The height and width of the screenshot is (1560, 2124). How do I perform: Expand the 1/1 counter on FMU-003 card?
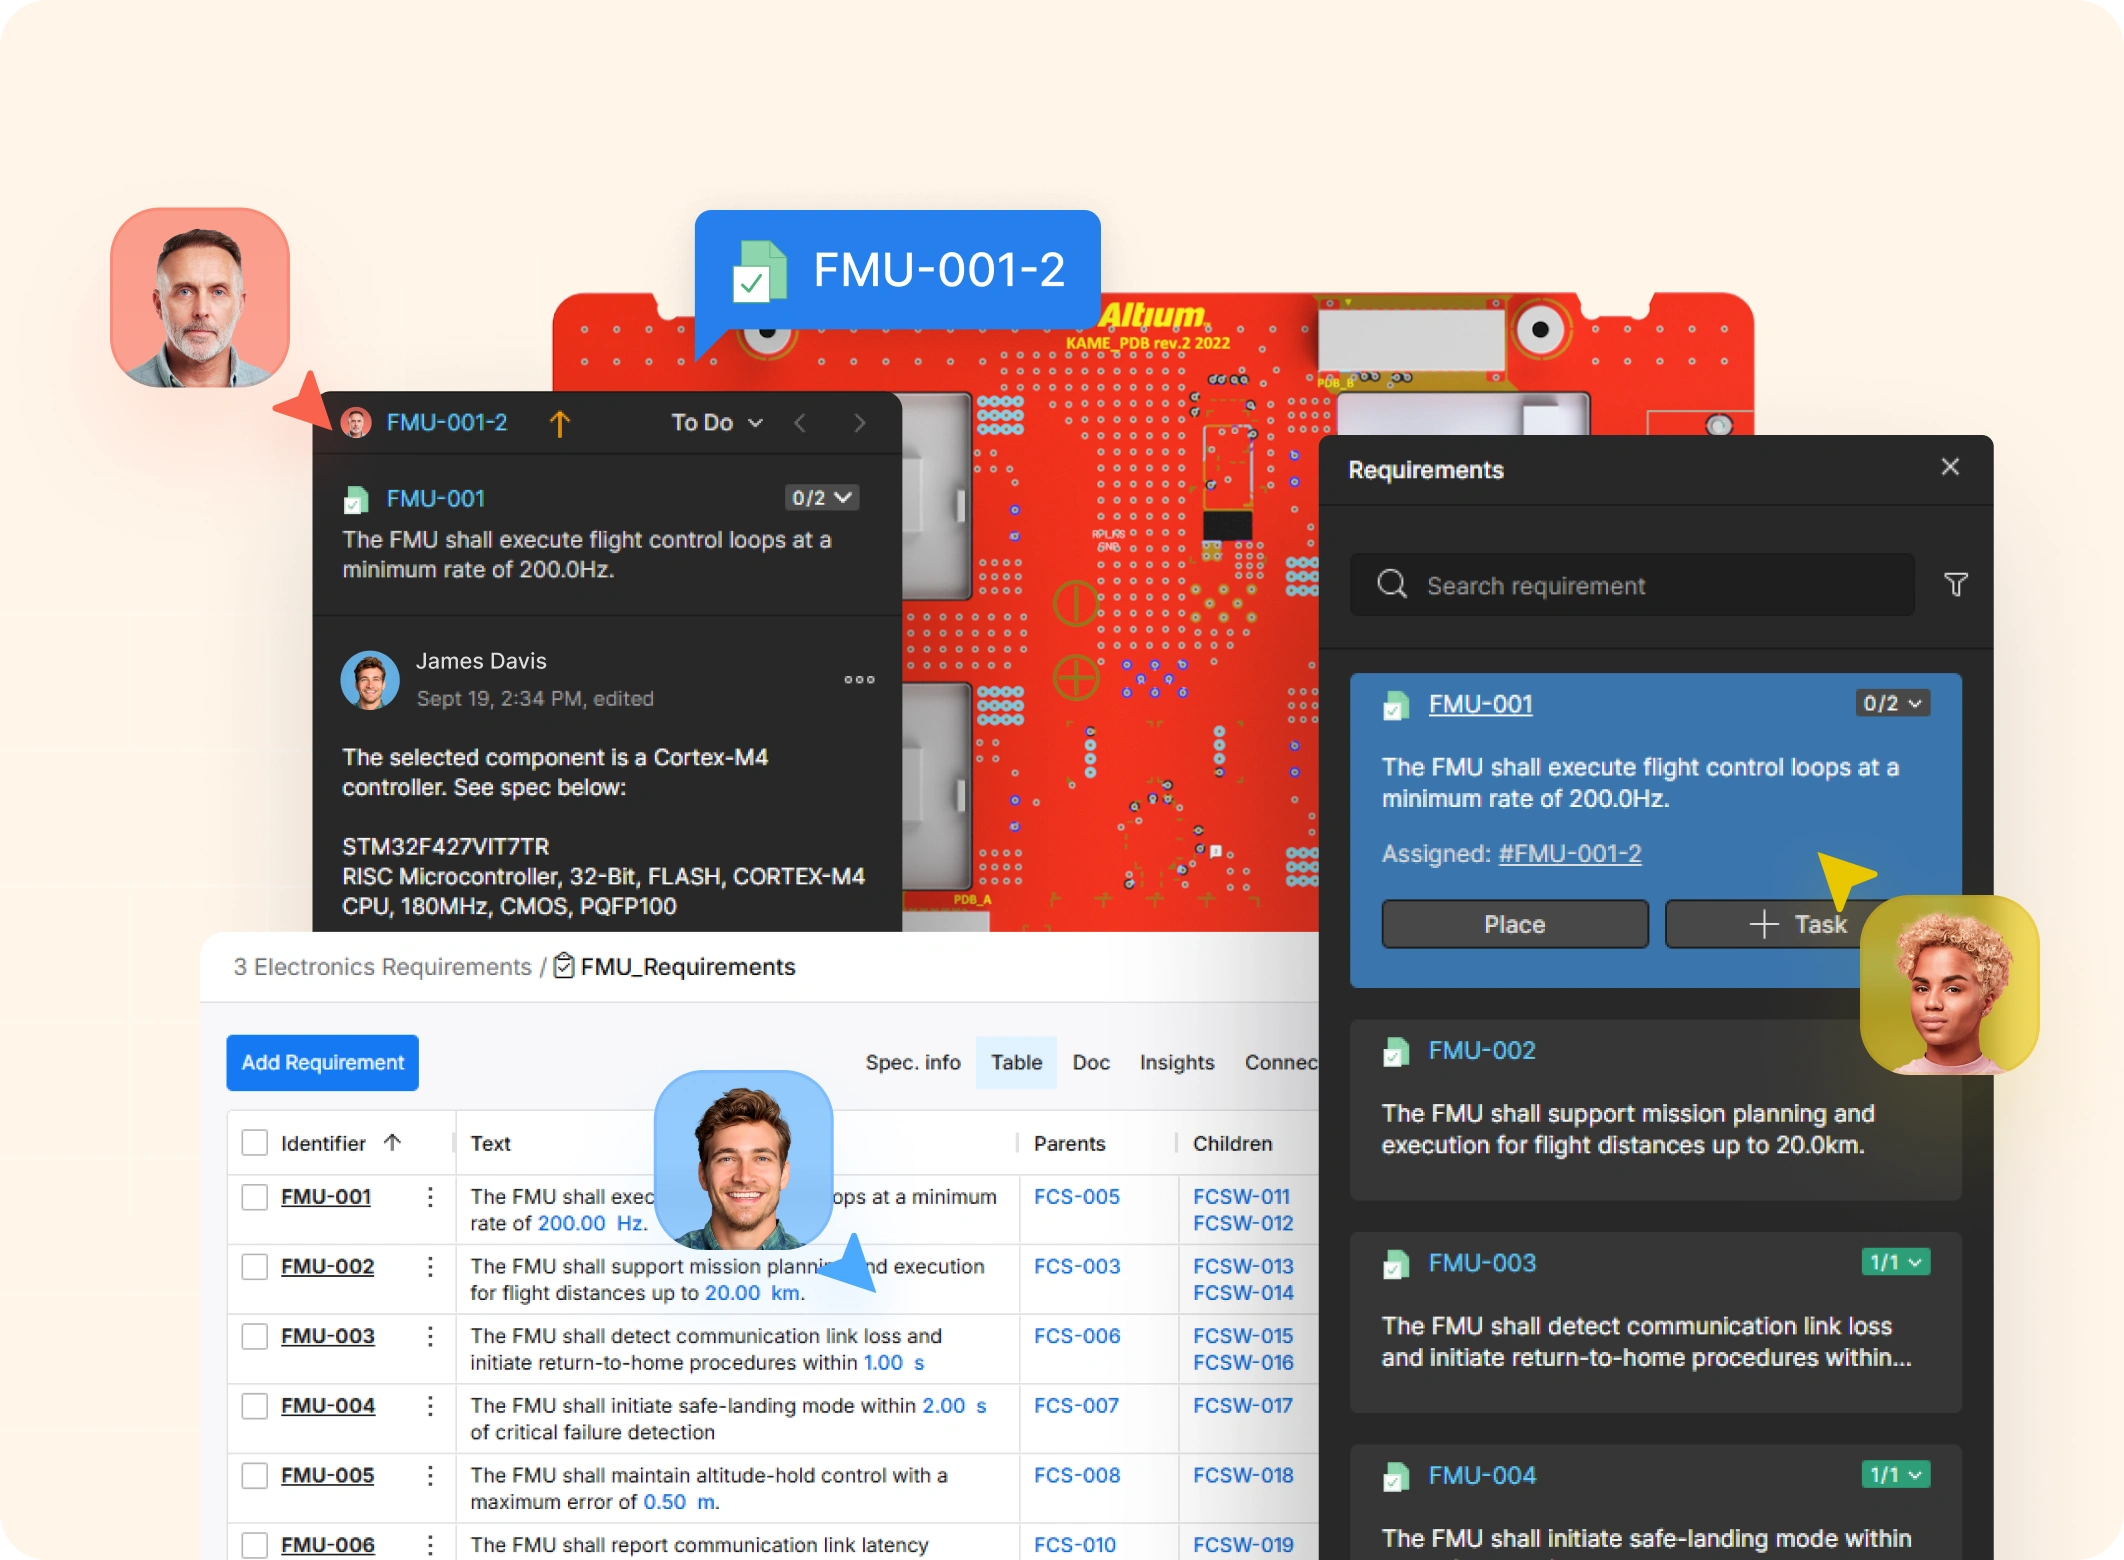(1895, 1262)
